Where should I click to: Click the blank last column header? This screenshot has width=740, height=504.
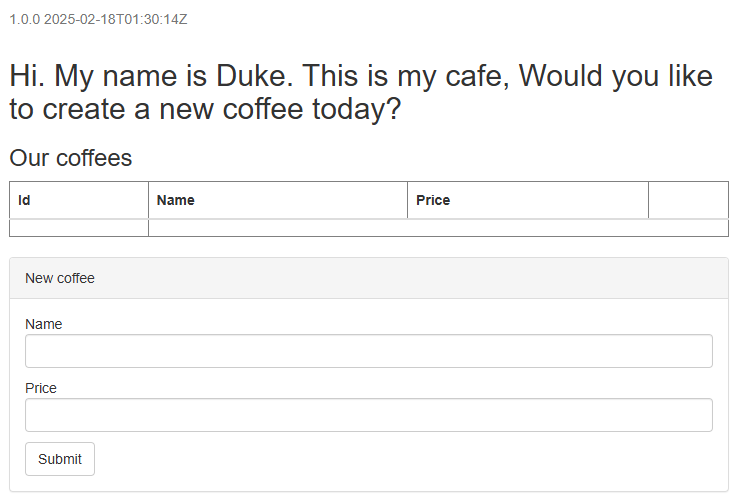click(x=688, y=200)
